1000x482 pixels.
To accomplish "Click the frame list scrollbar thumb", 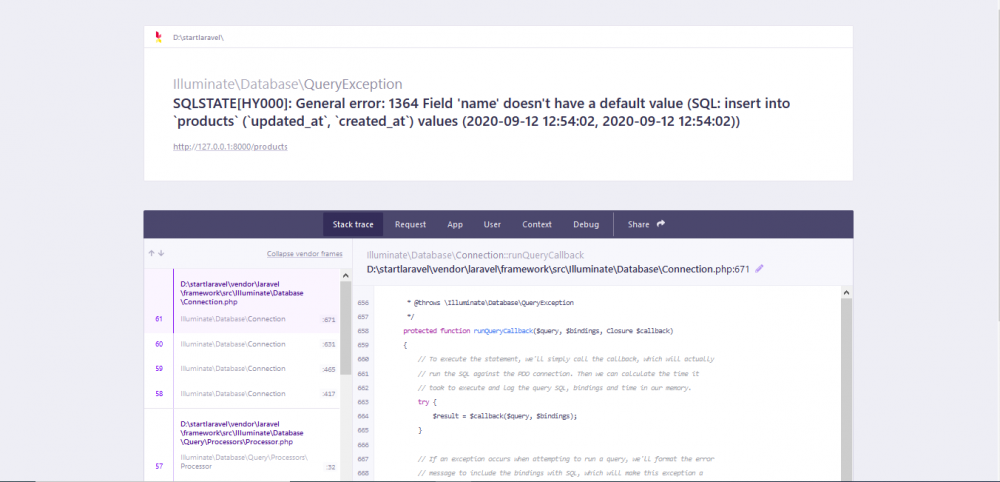I will point(346,328).
